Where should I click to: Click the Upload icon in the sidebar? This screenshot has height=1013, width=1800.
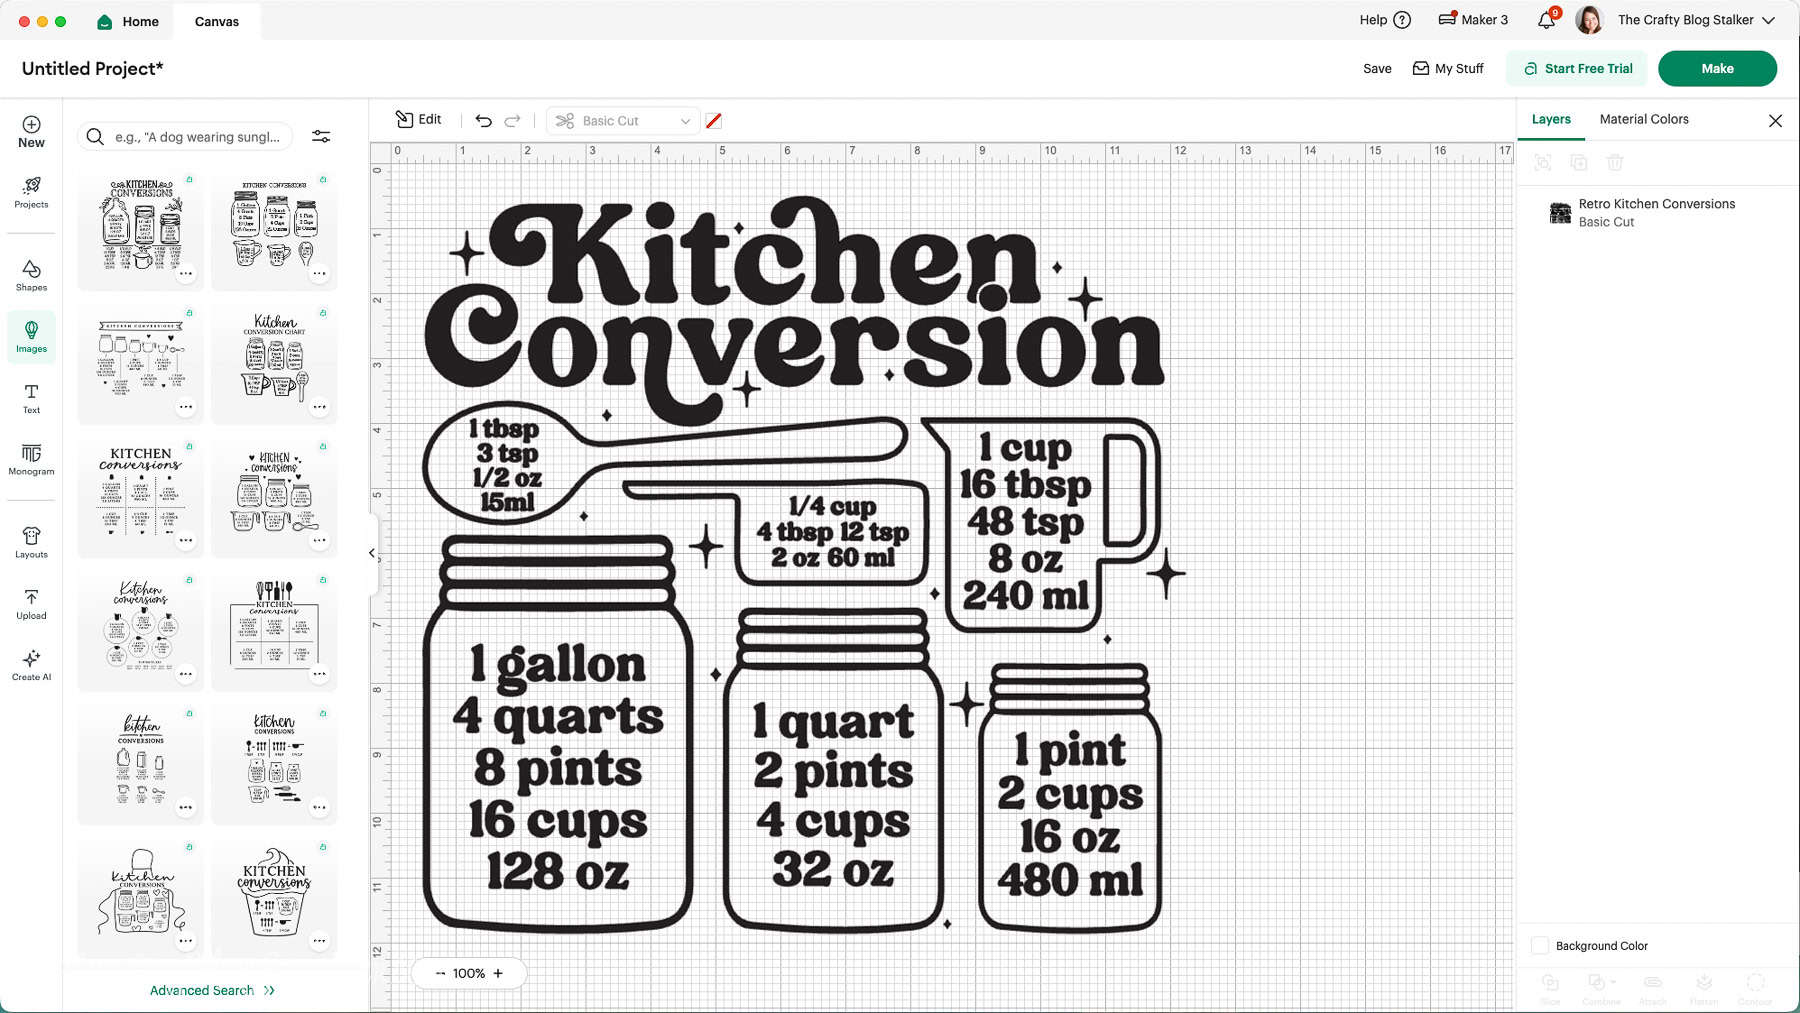tap(31, 604)
